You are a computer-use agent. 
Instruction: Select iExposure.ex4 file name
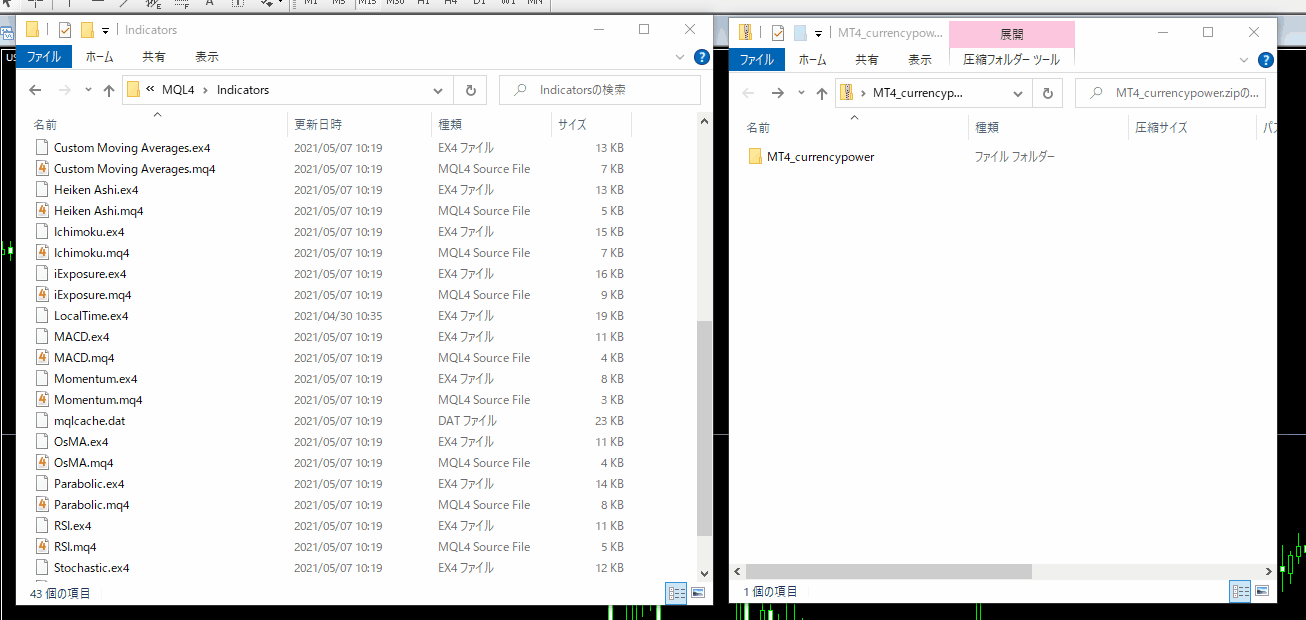tap(90, 274)
